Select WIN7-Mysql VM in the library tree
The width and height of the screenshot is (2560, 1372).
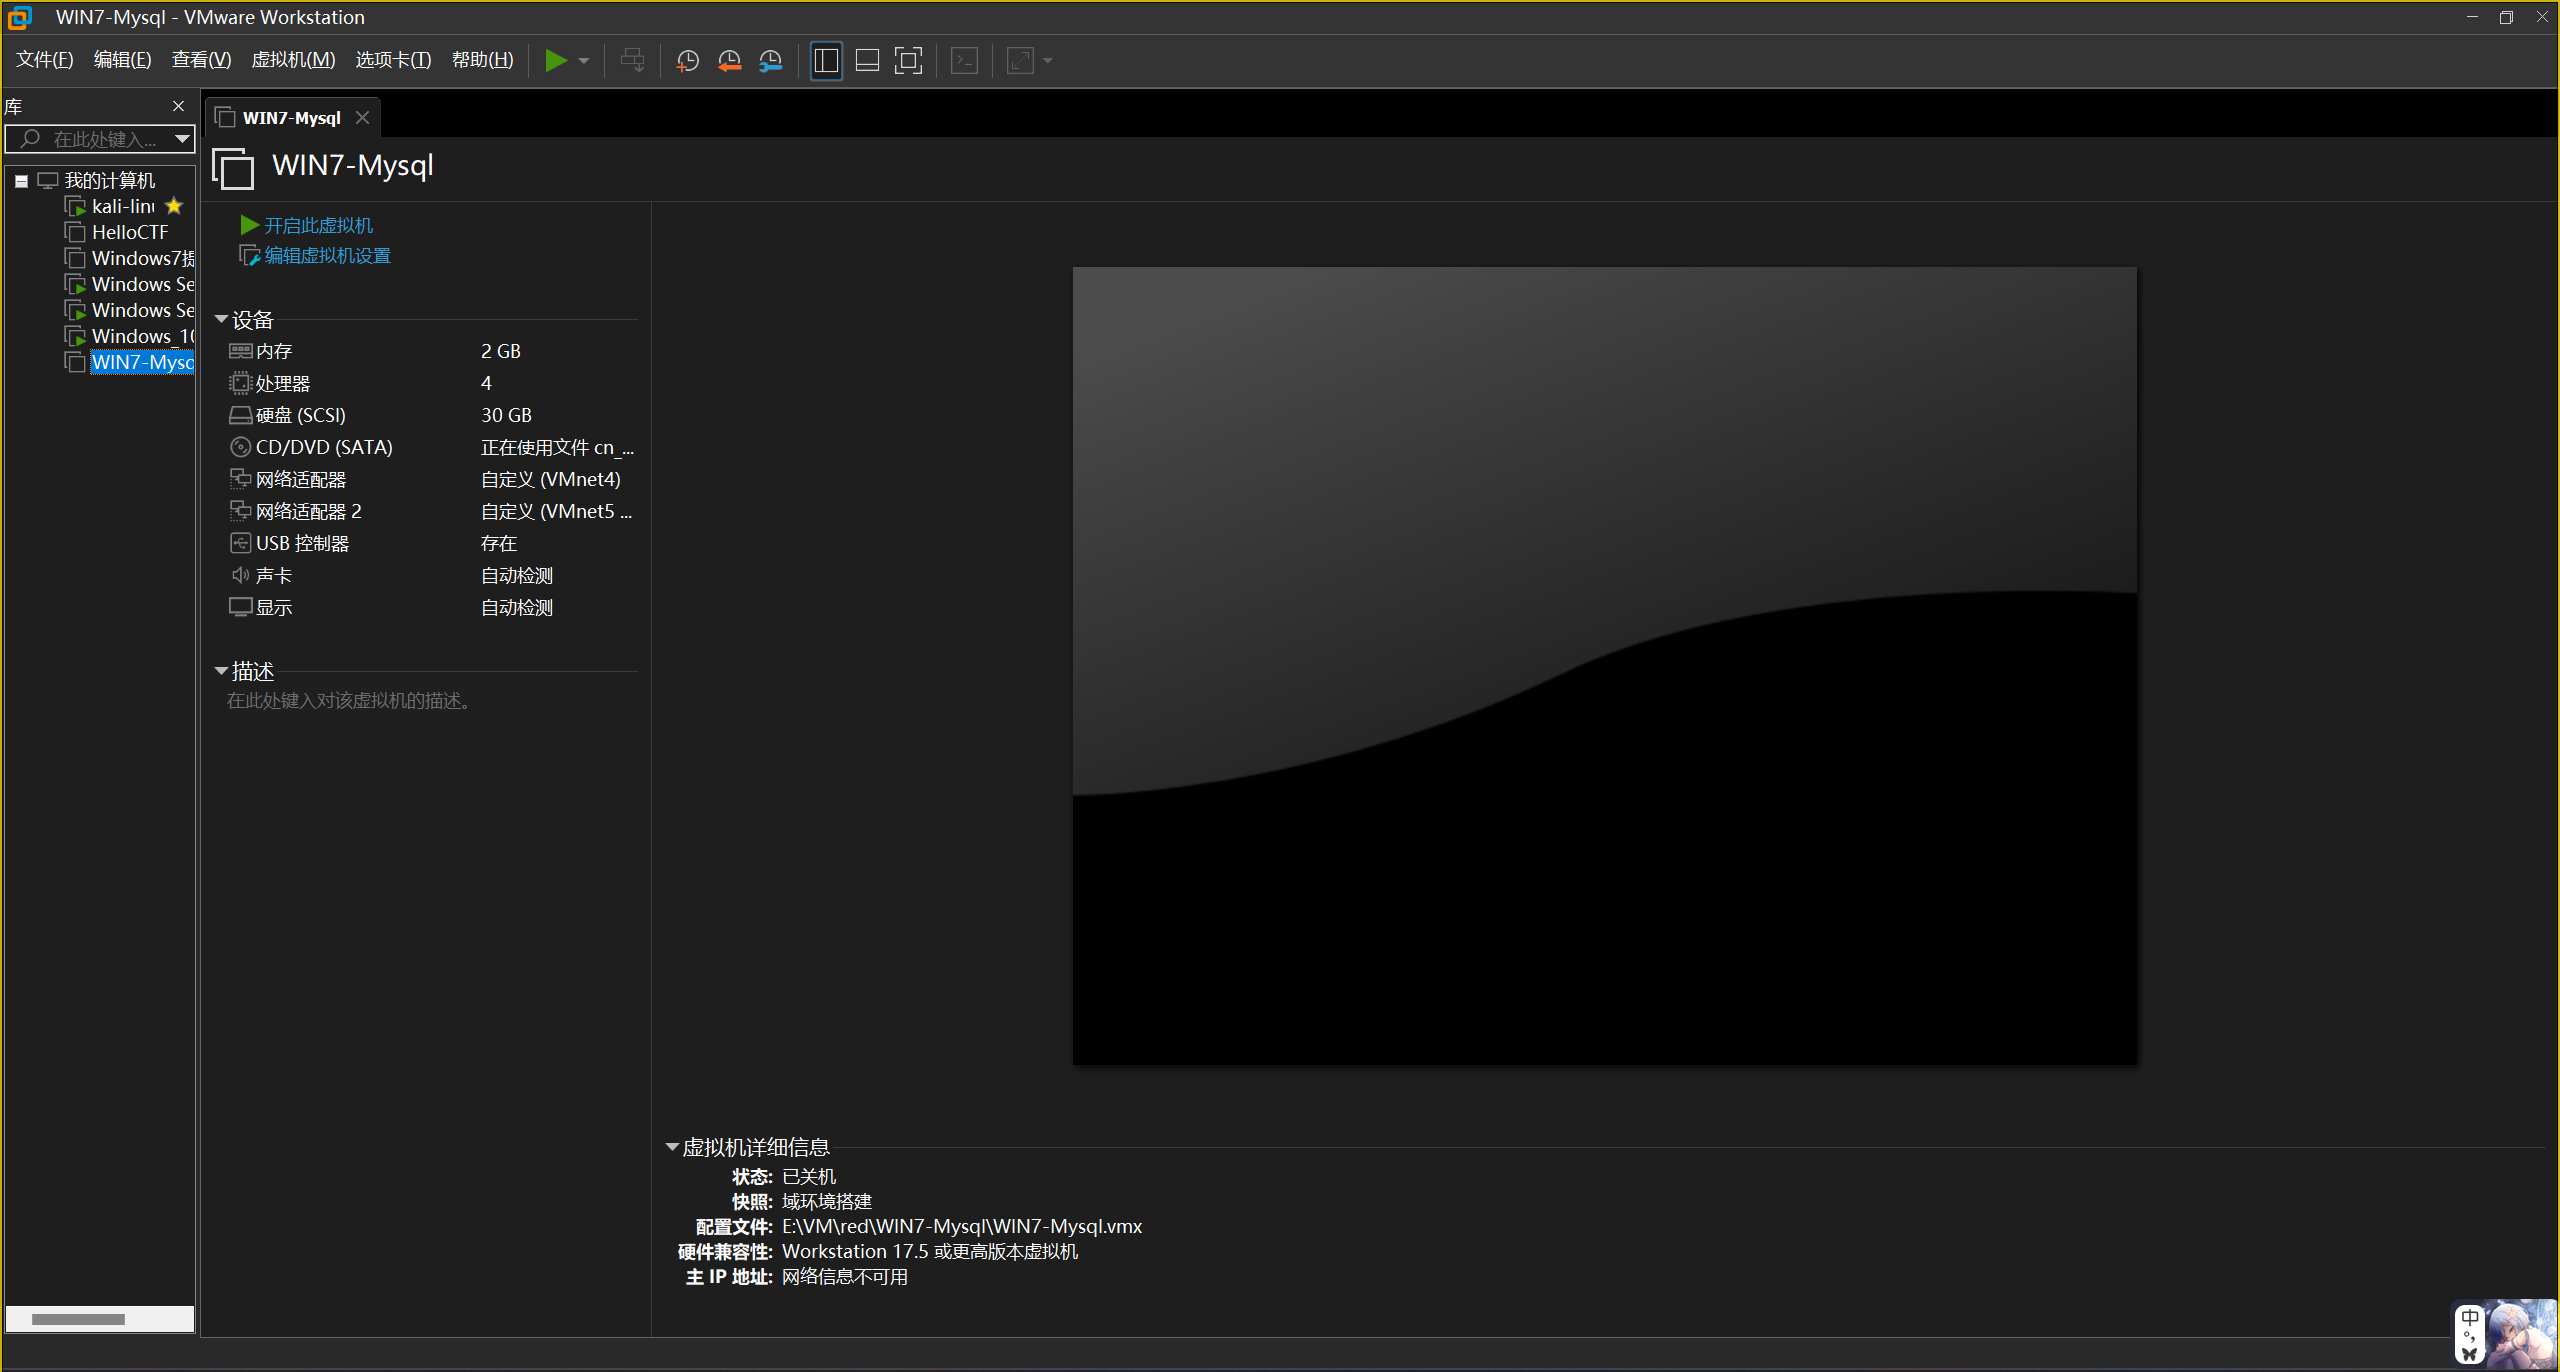point(142,362)
